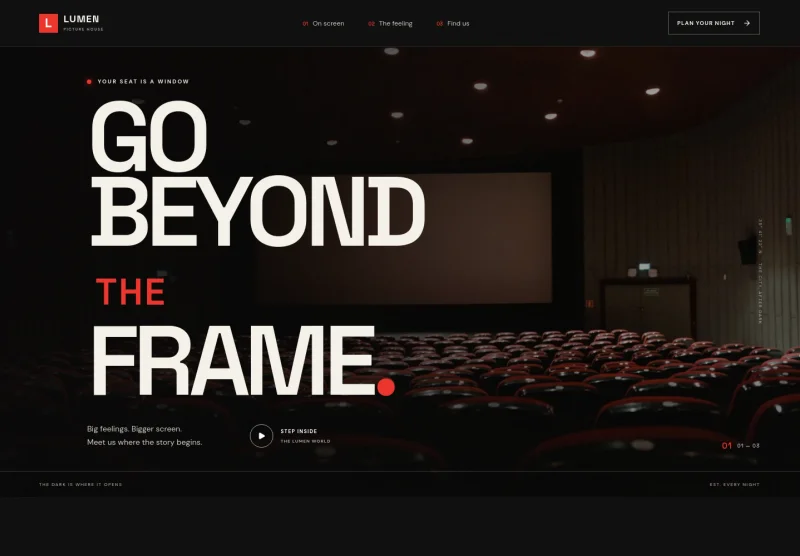This screenshot has width=800, height=556.
Task: Go to The feeling section
Action: click(x=390, y=23)
